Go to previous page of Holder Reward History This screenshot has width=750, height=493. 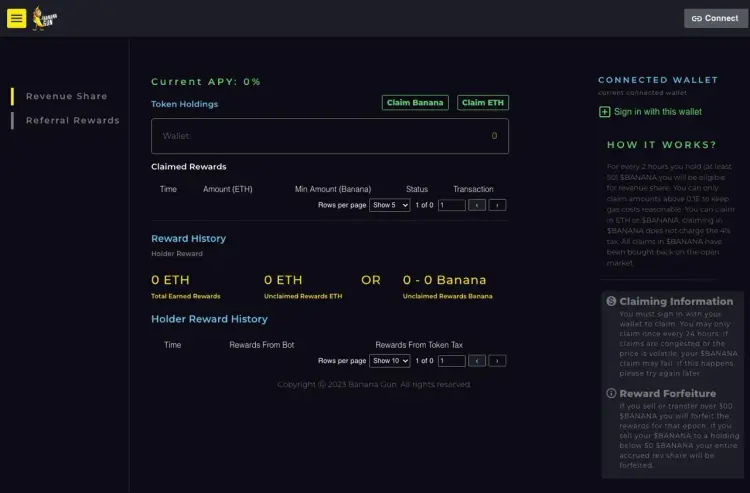coord(477,361)
